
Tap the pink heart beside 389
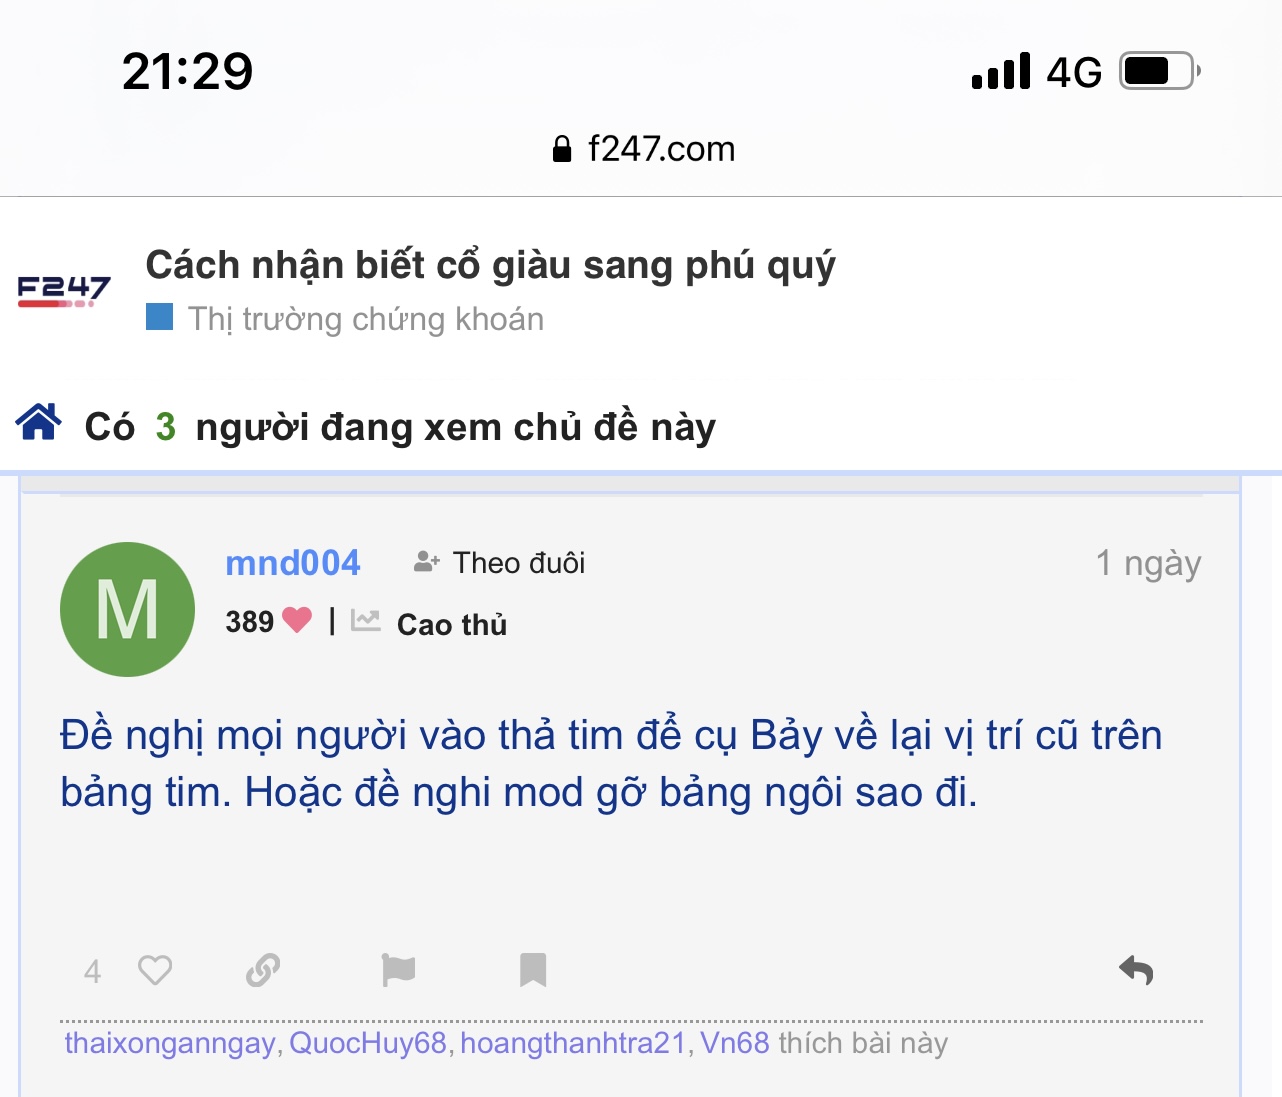pyautogui.click(x=297, y=621)
